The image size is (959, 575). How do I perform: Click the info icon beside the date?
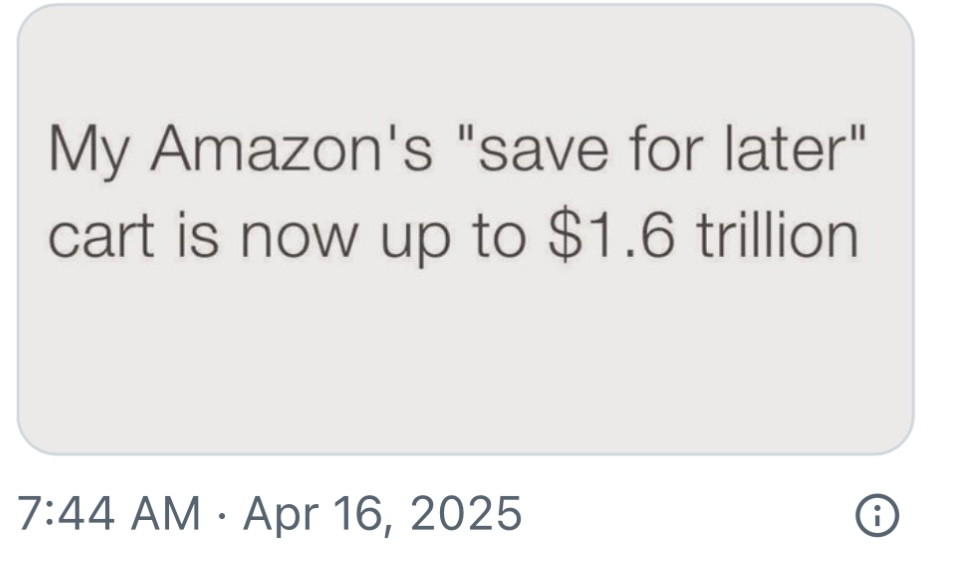[875, 514]
